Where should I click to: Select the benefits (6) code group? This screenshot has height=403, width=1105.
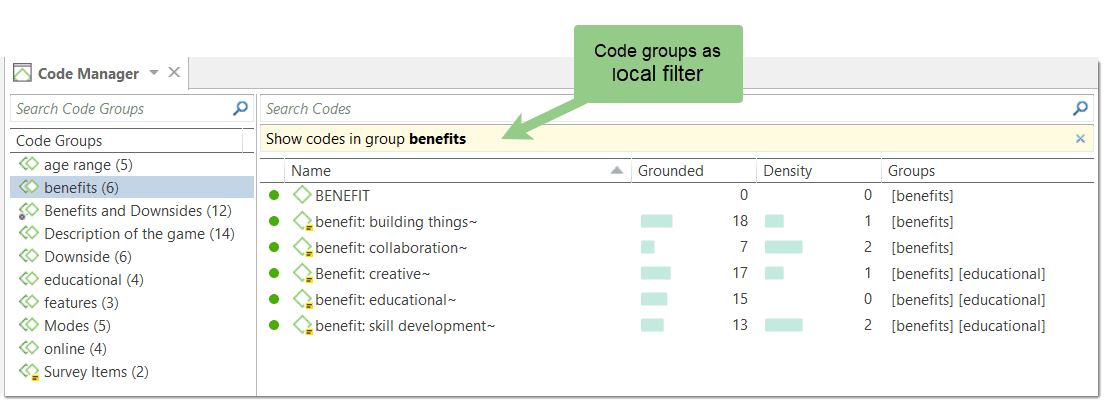132,187
